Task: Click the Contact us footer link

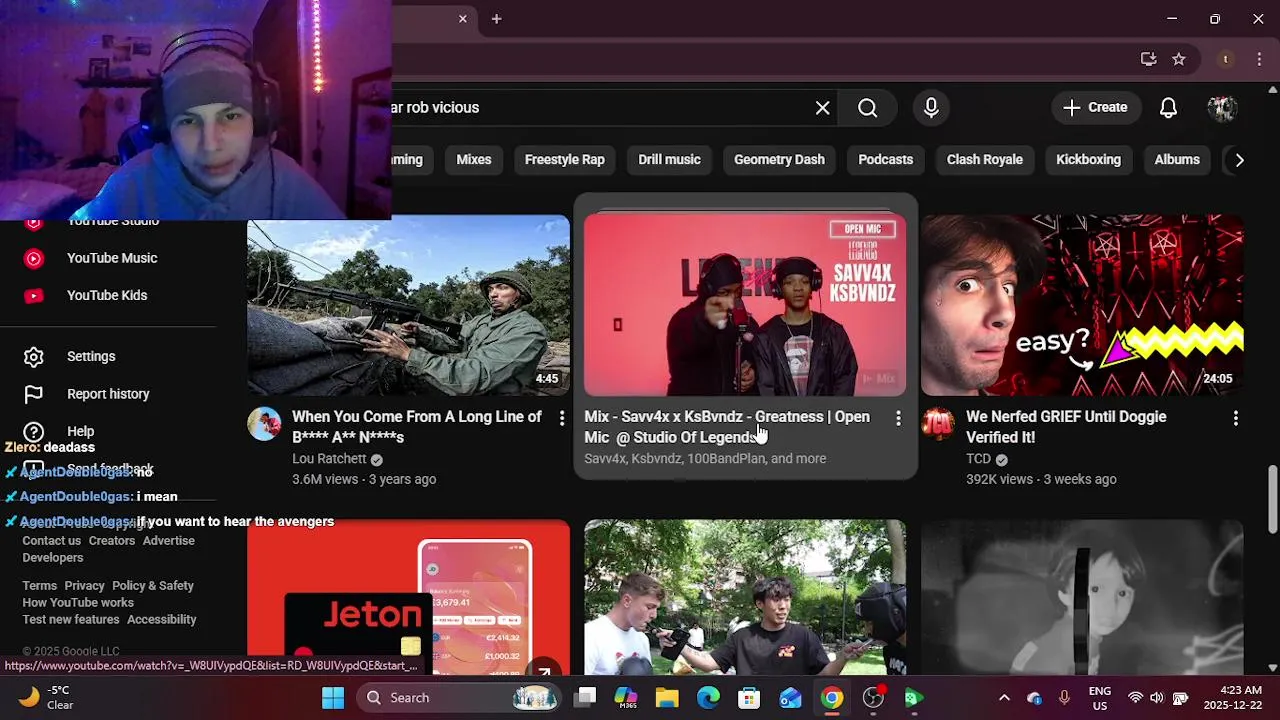Action: pyautogui.click(x=51, y=540)
